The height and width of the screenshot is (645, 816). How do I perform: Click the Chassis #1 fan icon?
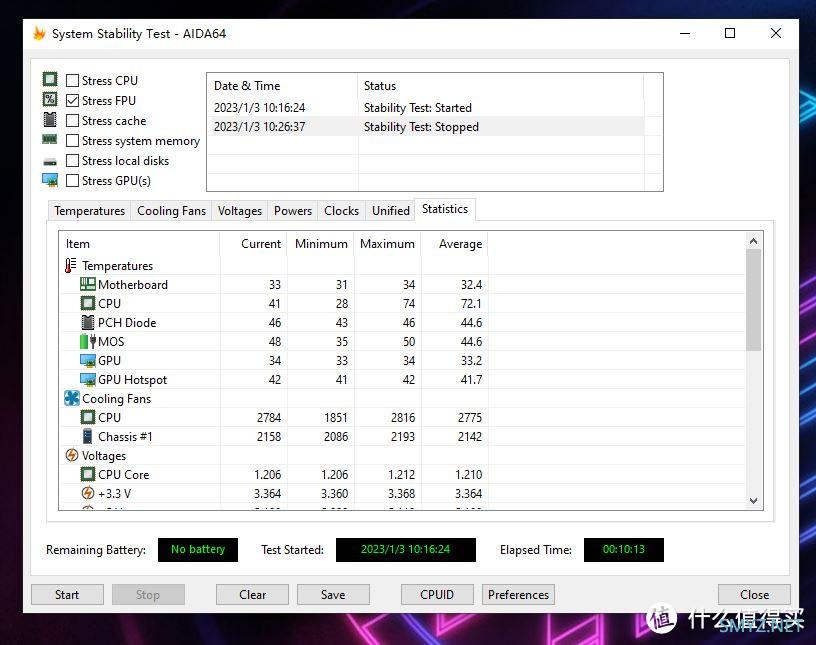tap(88, 436)
